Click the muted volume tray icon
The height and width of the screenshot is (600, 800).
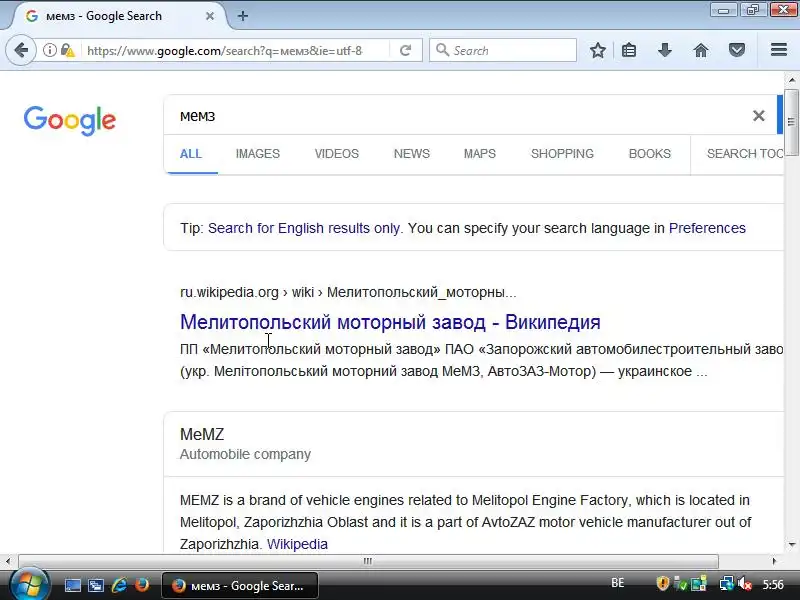[x=744, y=584]
